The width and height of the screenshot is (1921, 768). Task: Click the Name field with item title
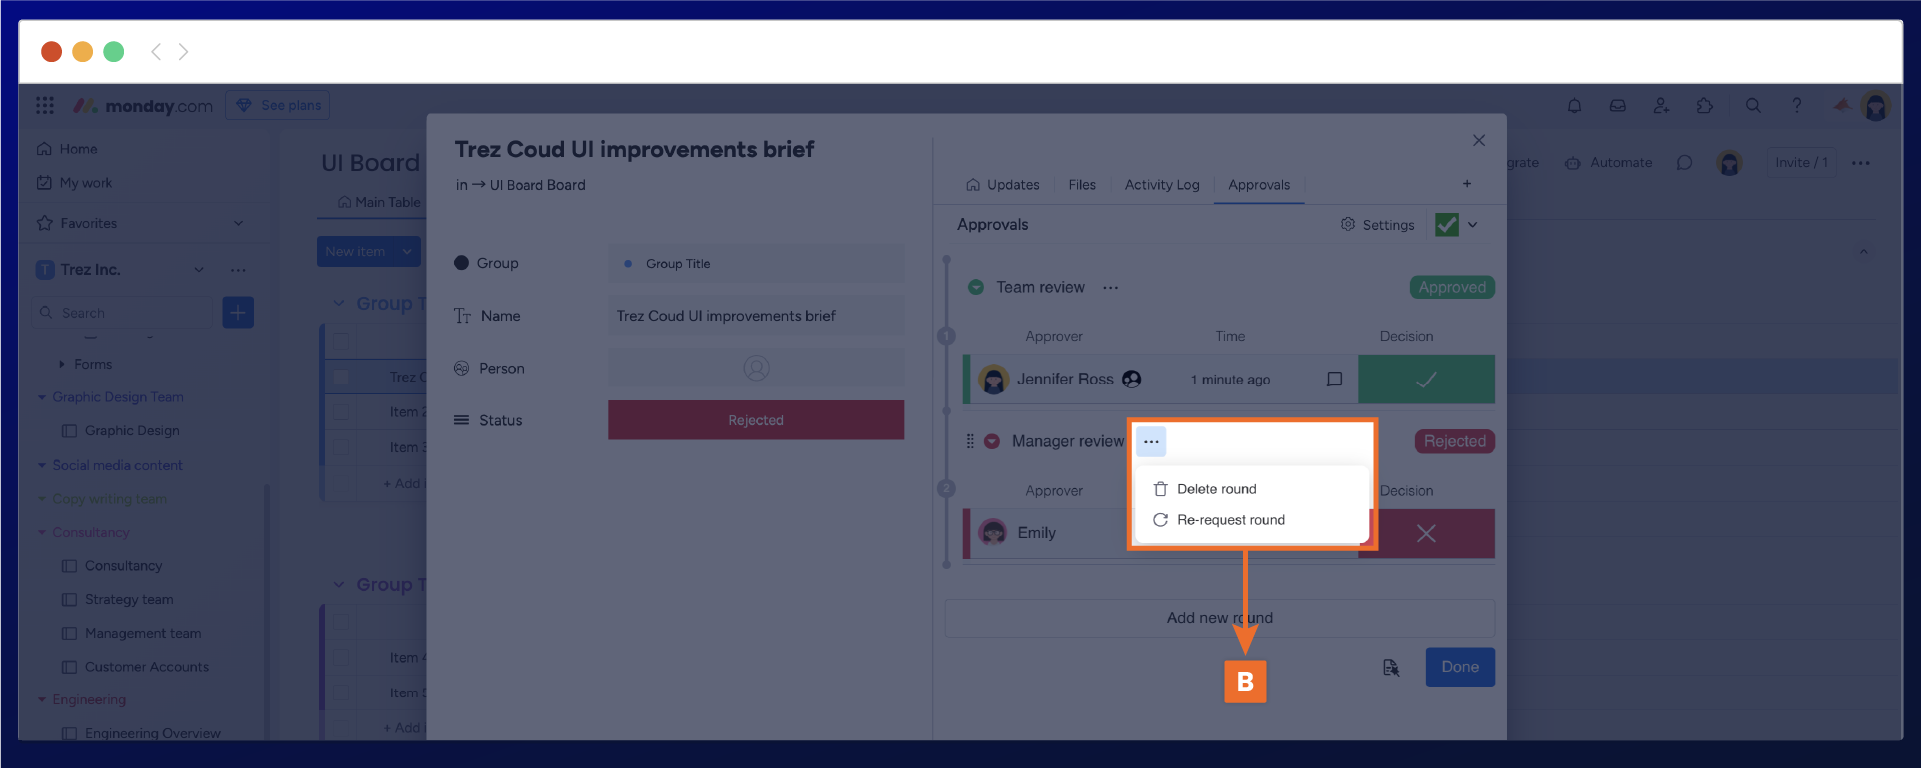[x=755, y=316]
